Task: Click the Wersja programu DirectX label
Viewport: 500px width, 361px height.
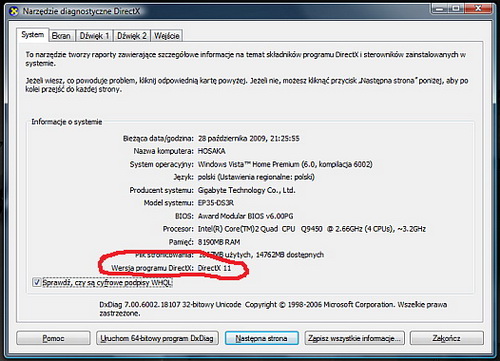Action: click(x=152, y=268)
